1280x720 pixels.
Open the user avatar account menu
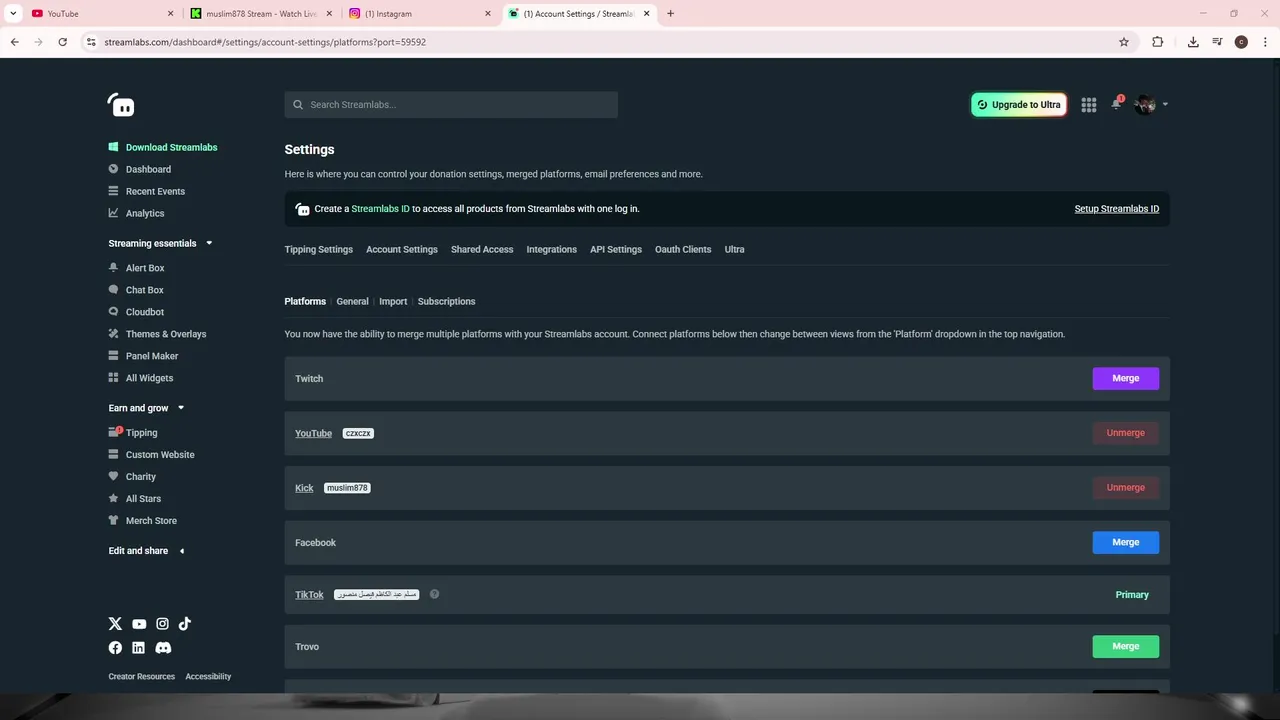pos(1151,105)
